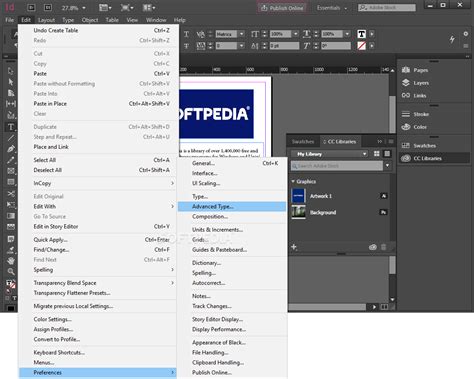Viewport: 474px width, 379px height.
Task: Select the Scissors tool
Action: 11,194
